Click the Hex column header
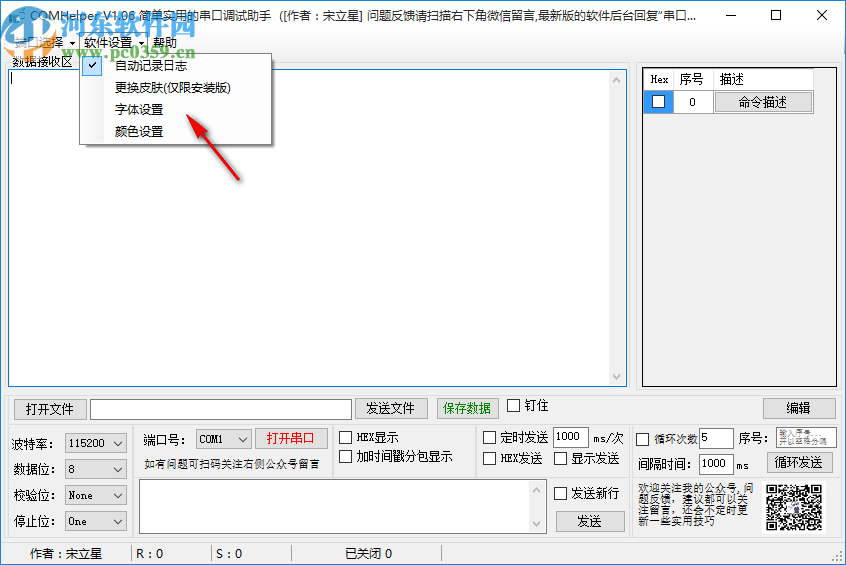 (x=659, y=80)
